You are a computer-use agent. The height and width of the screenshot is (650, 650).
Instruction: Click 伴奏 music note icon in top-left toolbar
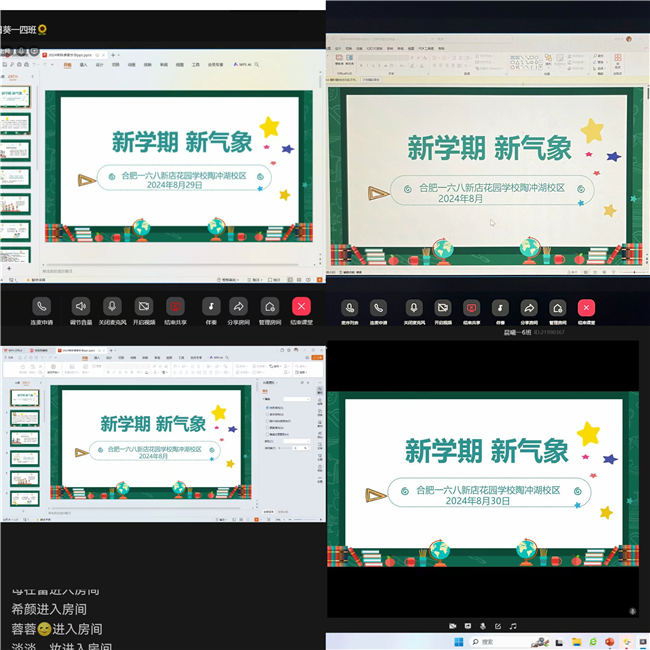click(211, 306)
